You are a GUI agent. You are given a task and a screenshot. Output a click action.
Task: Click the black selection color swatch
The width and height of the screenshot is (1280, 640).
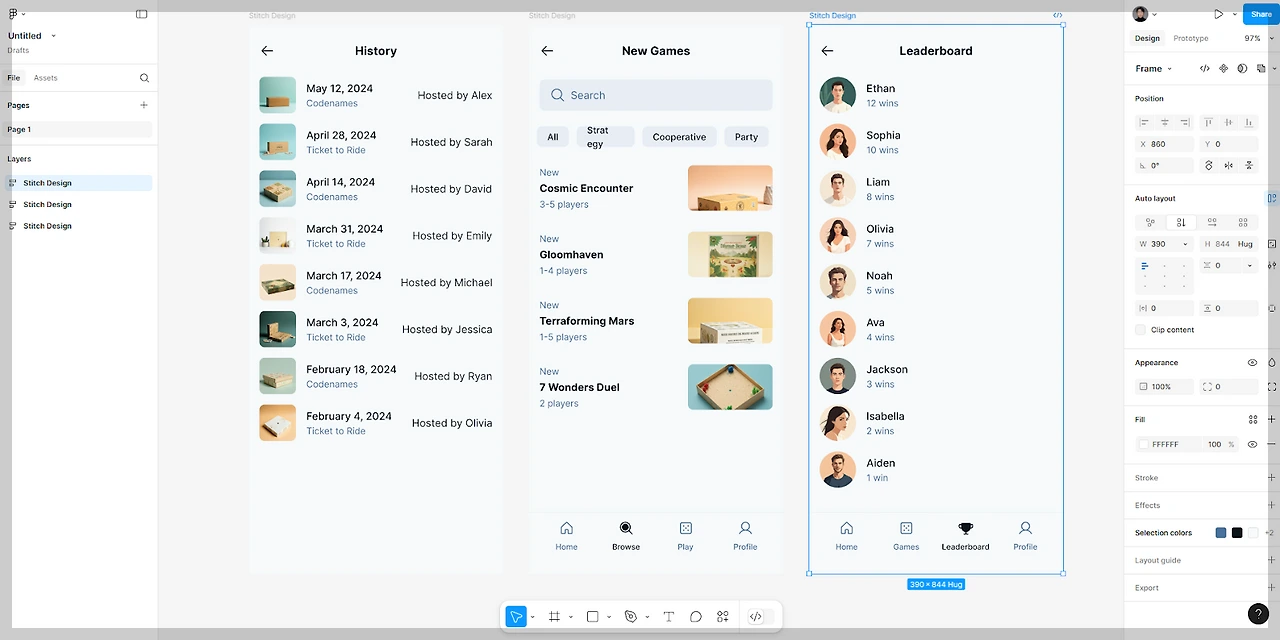[1237, 533]
